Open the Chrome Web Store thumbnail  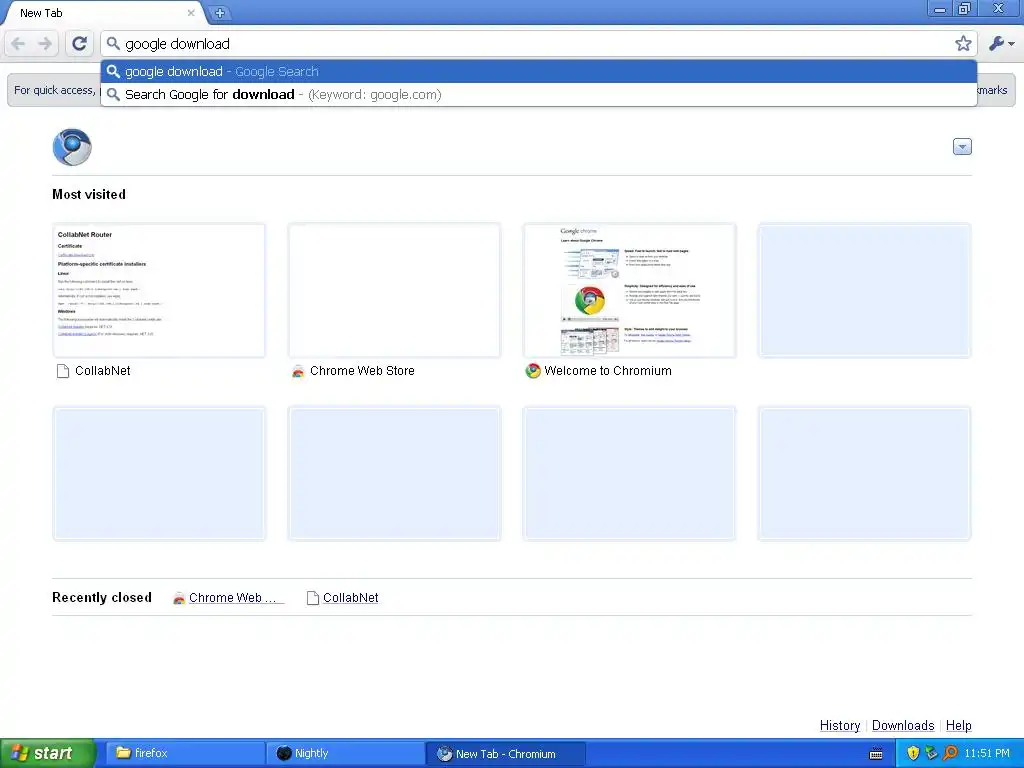coord(394,291)
